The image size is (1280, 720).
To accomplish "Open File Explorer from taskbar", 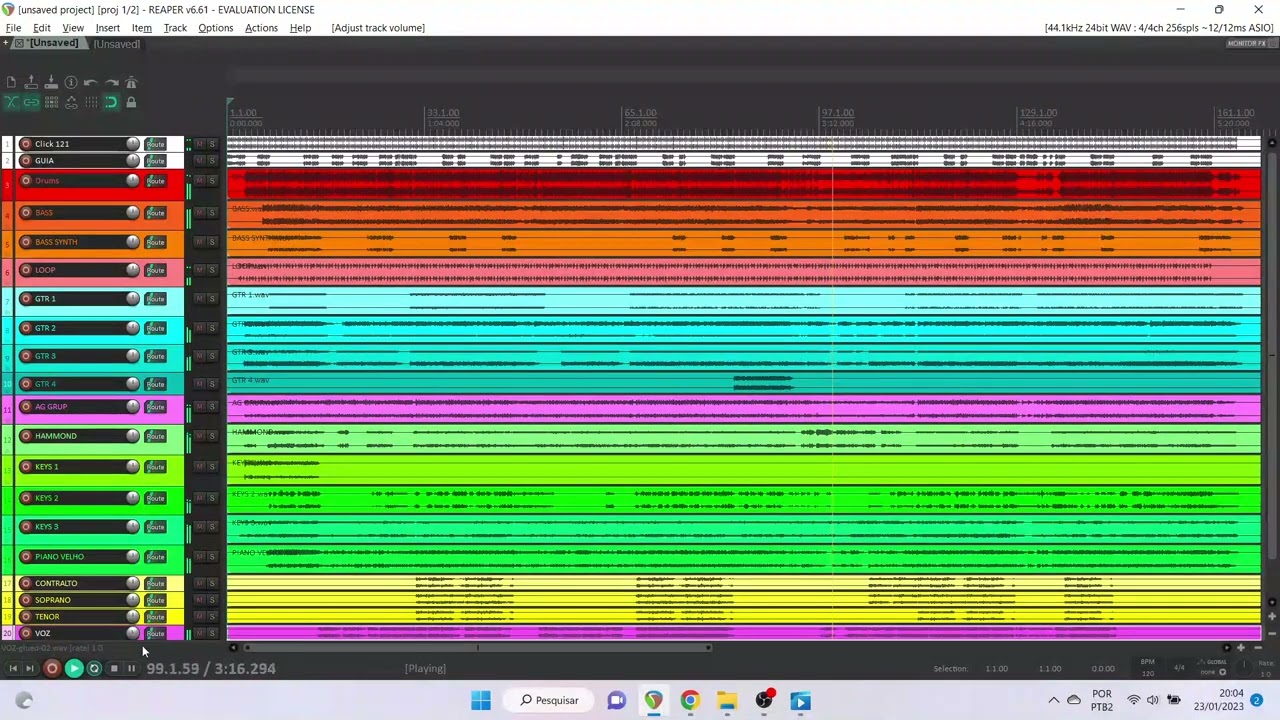I will [727, 700].
